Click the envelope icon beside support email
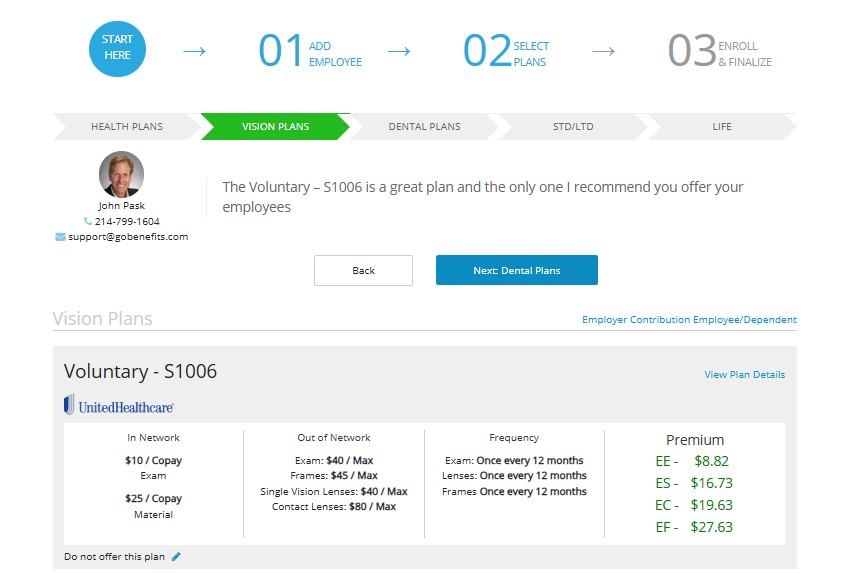854x574 pixels. coord(61,237)
